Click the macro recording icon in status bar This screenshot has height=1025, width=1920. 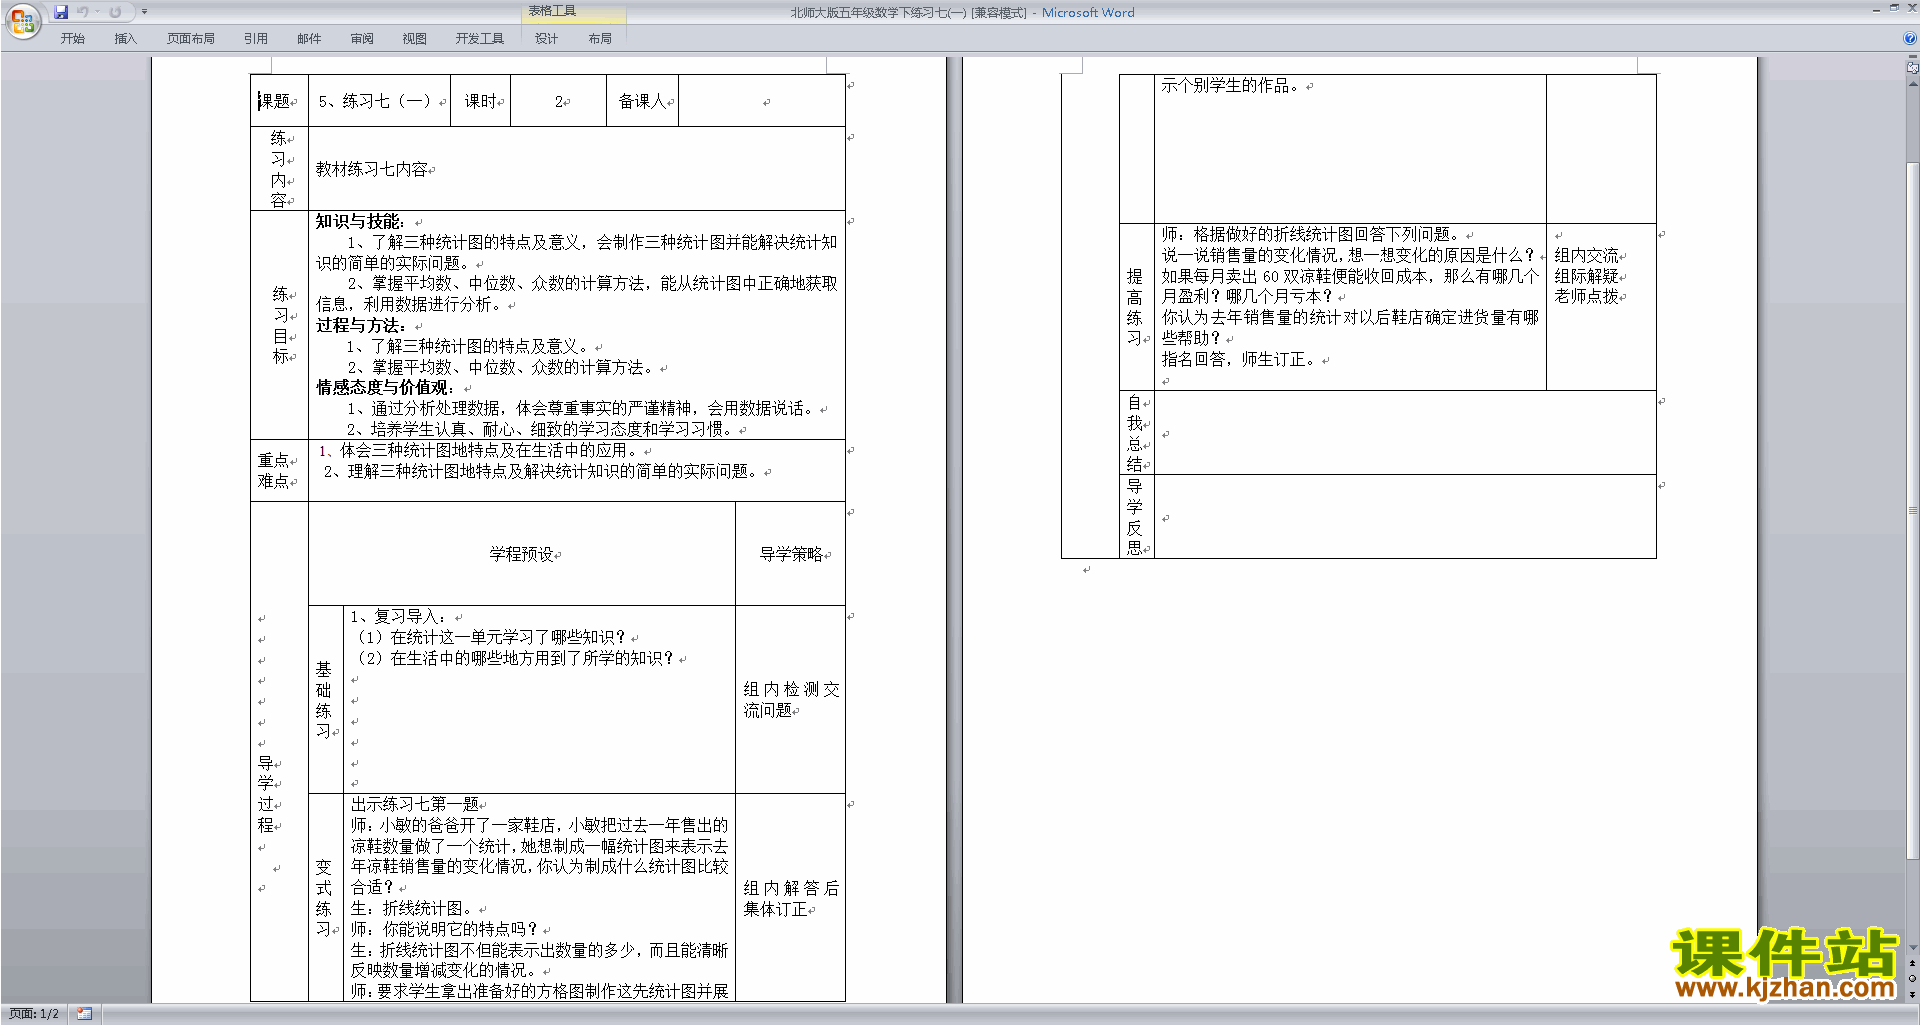coord(84,1014)
